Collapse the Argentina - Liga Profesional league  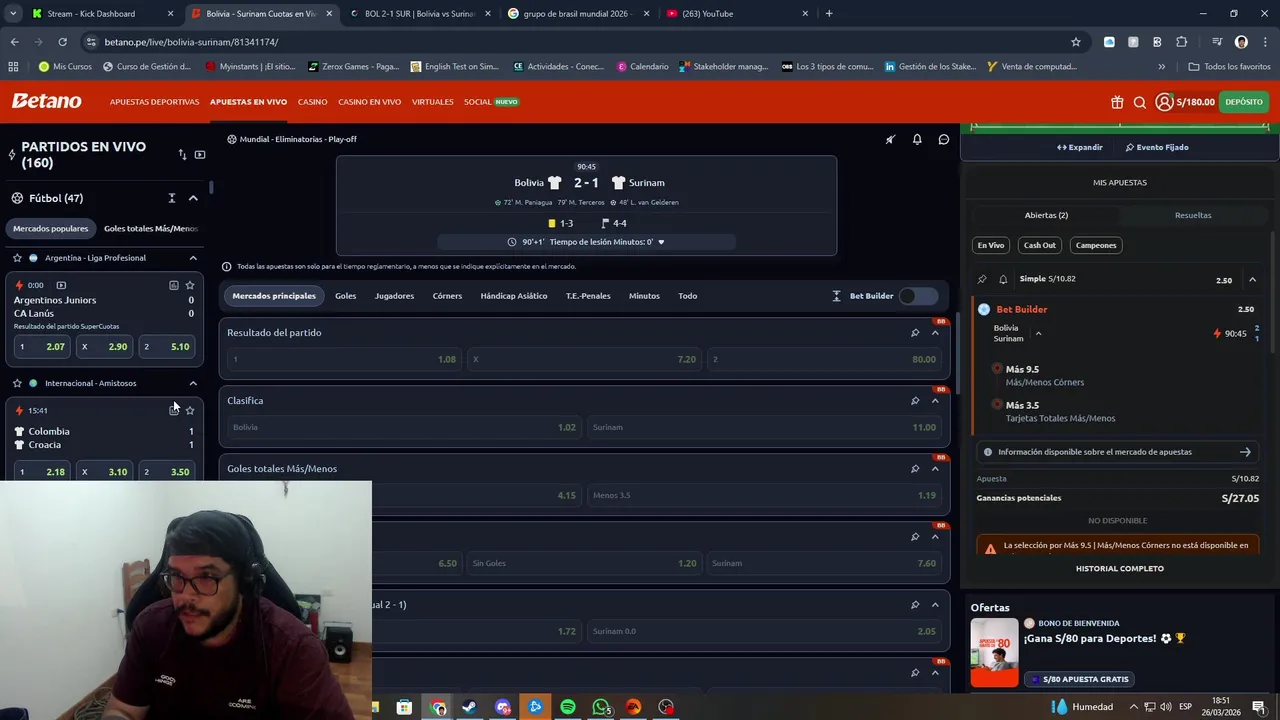[193, 258]
